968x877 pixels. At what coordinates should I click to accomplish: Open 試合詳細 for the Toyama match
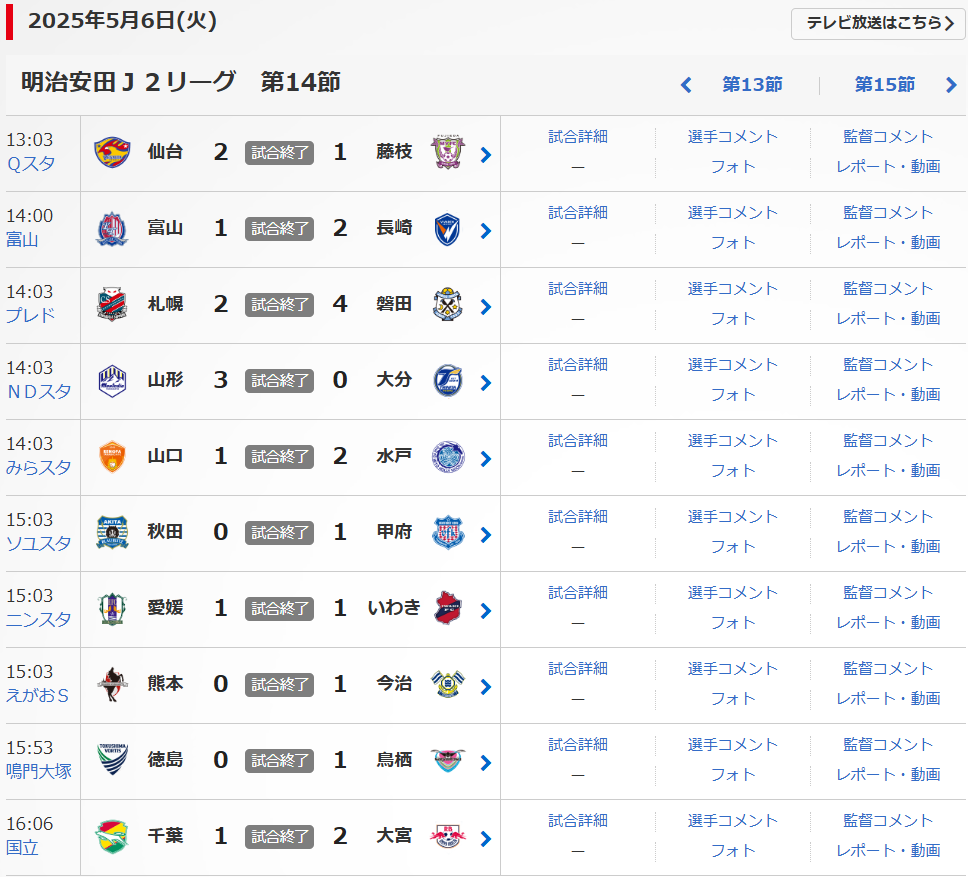[x=578, y=212]
